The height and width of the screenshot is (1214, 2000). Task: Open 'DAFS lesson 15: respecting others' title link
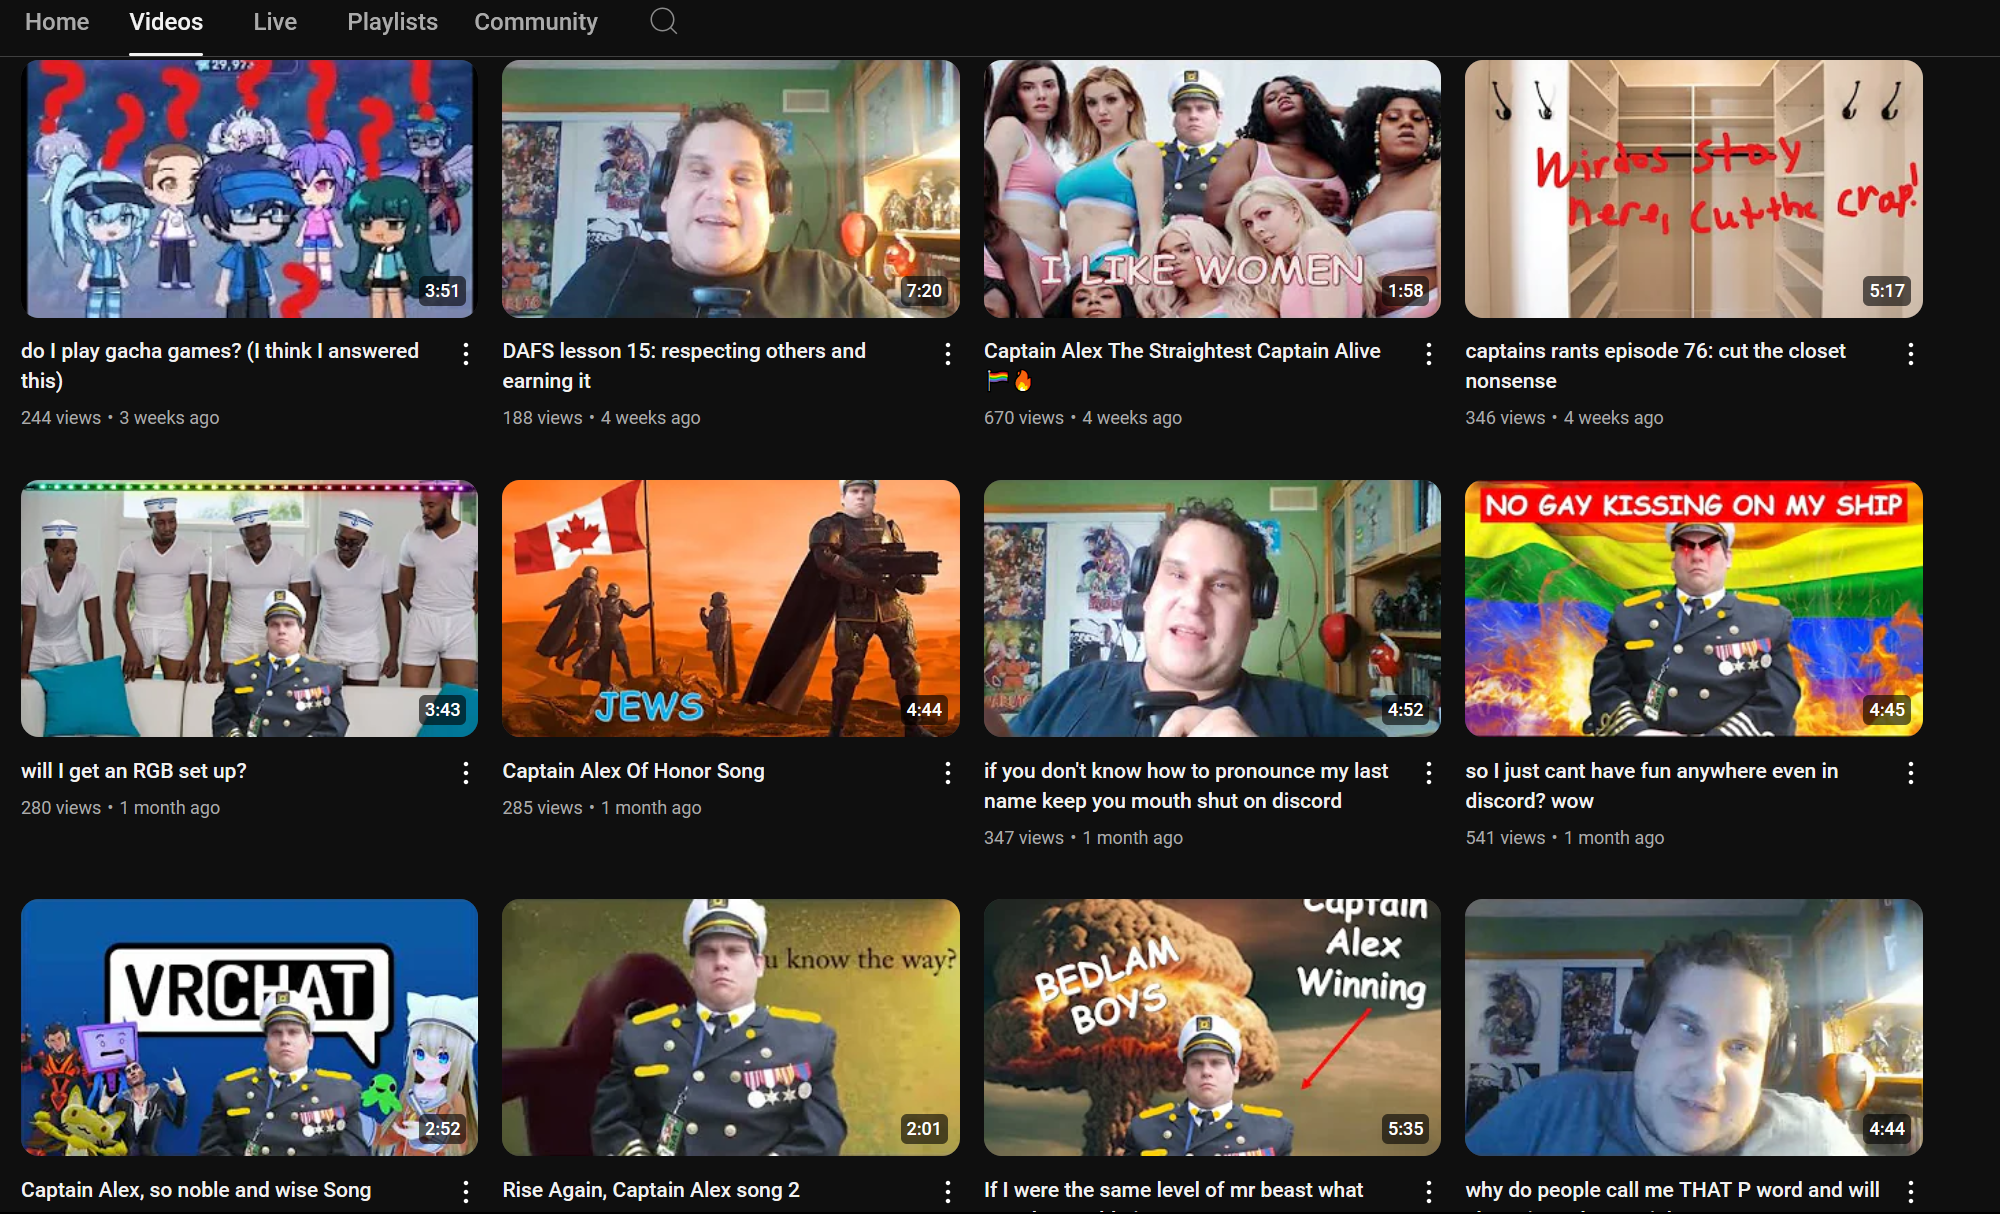[x=684, y=366]
